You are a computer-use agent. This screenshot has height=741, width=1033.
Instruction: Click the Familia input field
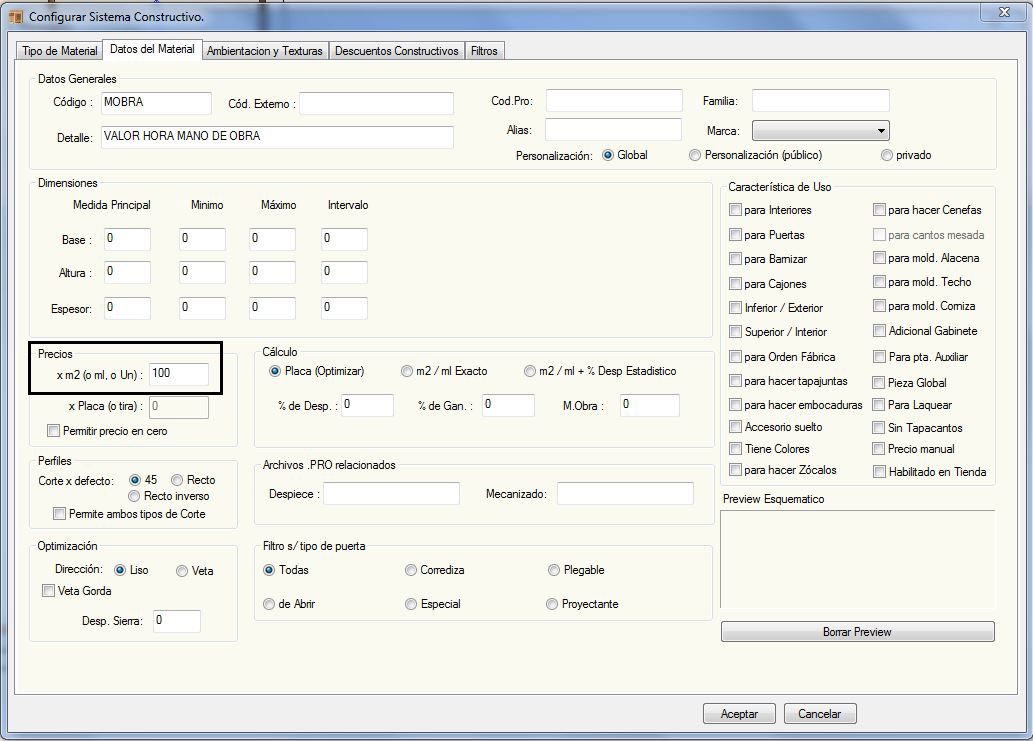pyautogui.click(x=821, y=101)
